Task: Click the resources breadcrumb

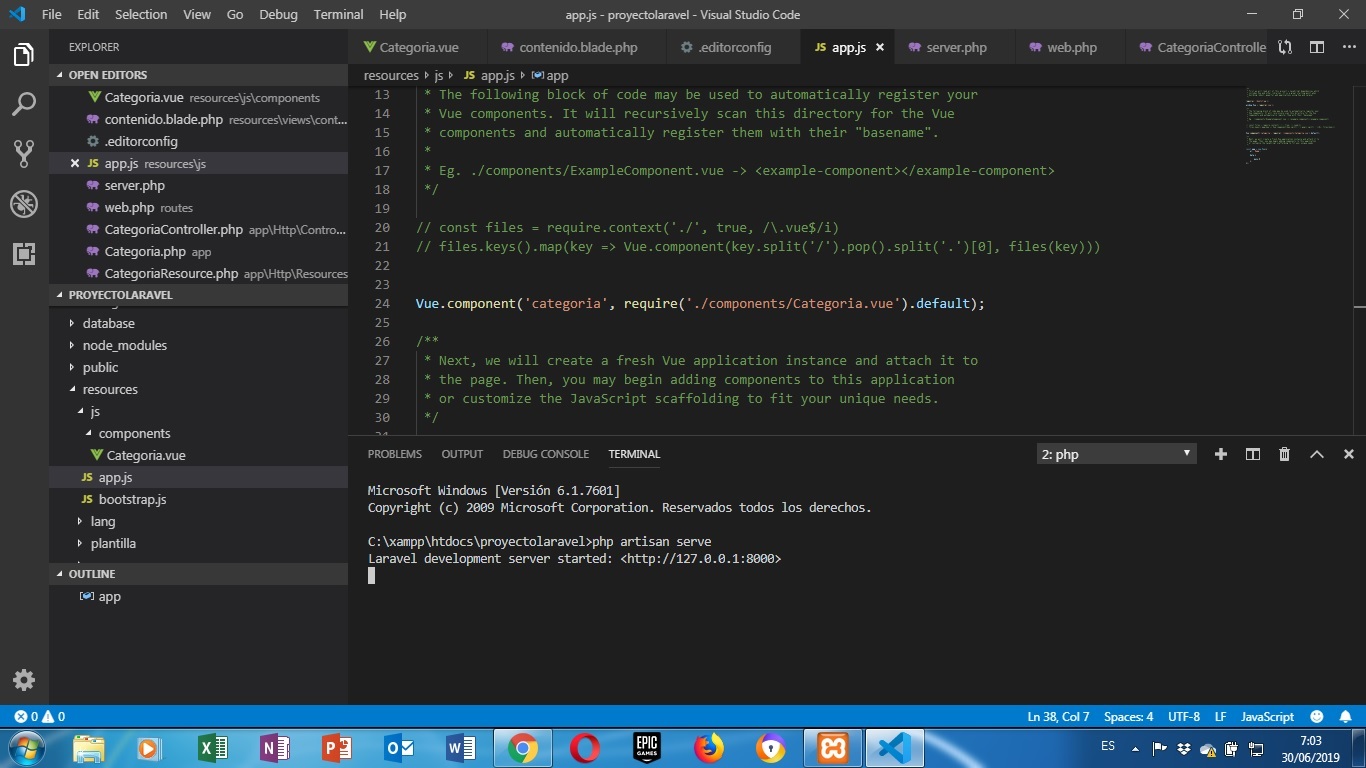Action: click(x=391, y=75)
